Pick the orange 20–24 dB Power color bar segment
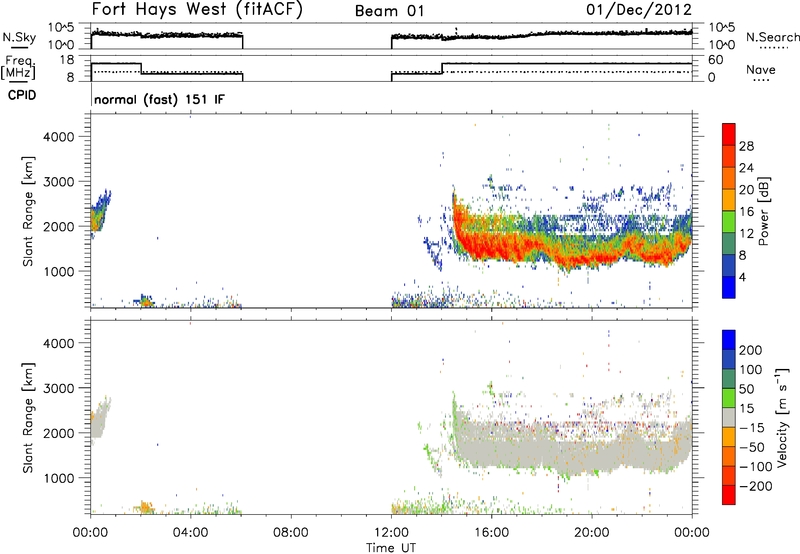Image resolution: width=800 pixels, height=554 pixels. coord(729,178)
